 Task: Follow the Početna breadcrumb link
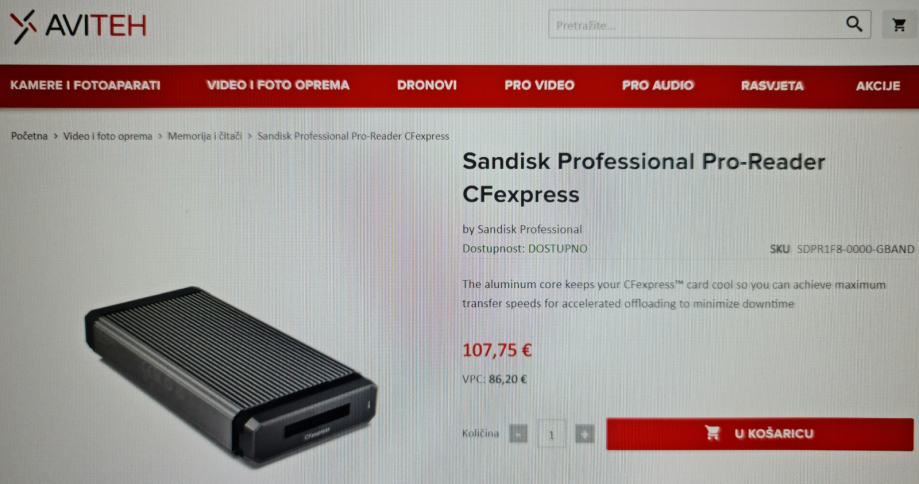tap(29, 136)
